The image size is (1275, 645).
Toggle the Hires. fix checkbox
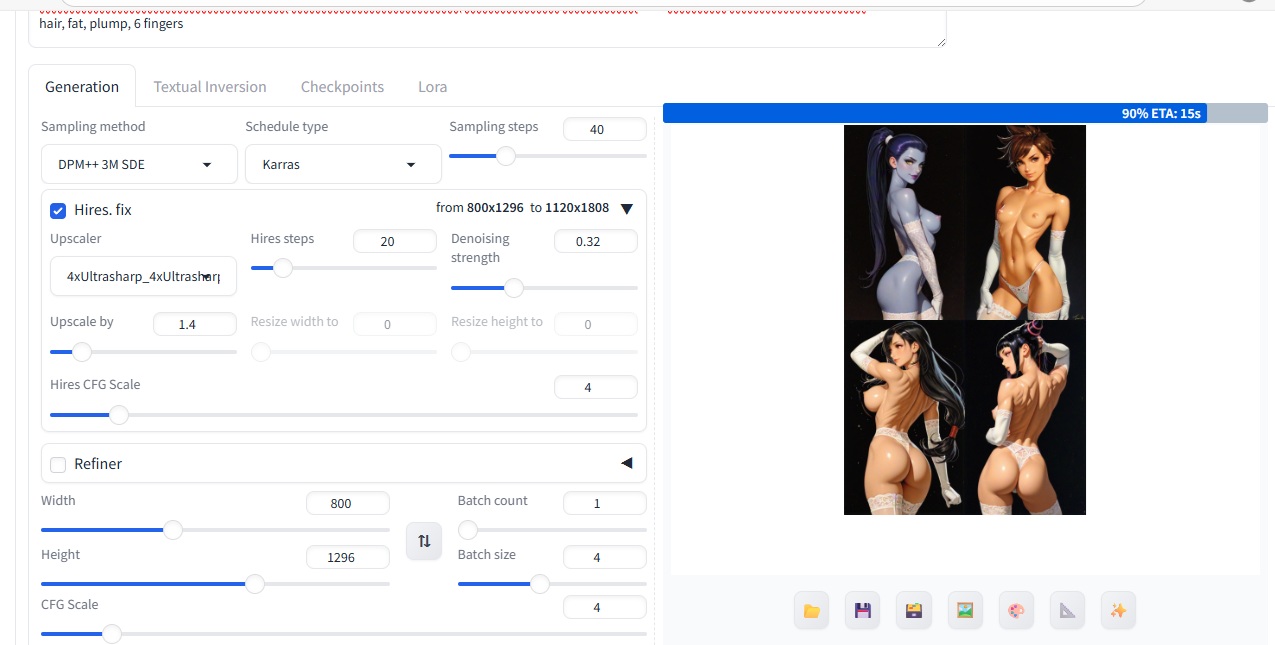pyautogui.click(x=58, y=210)
